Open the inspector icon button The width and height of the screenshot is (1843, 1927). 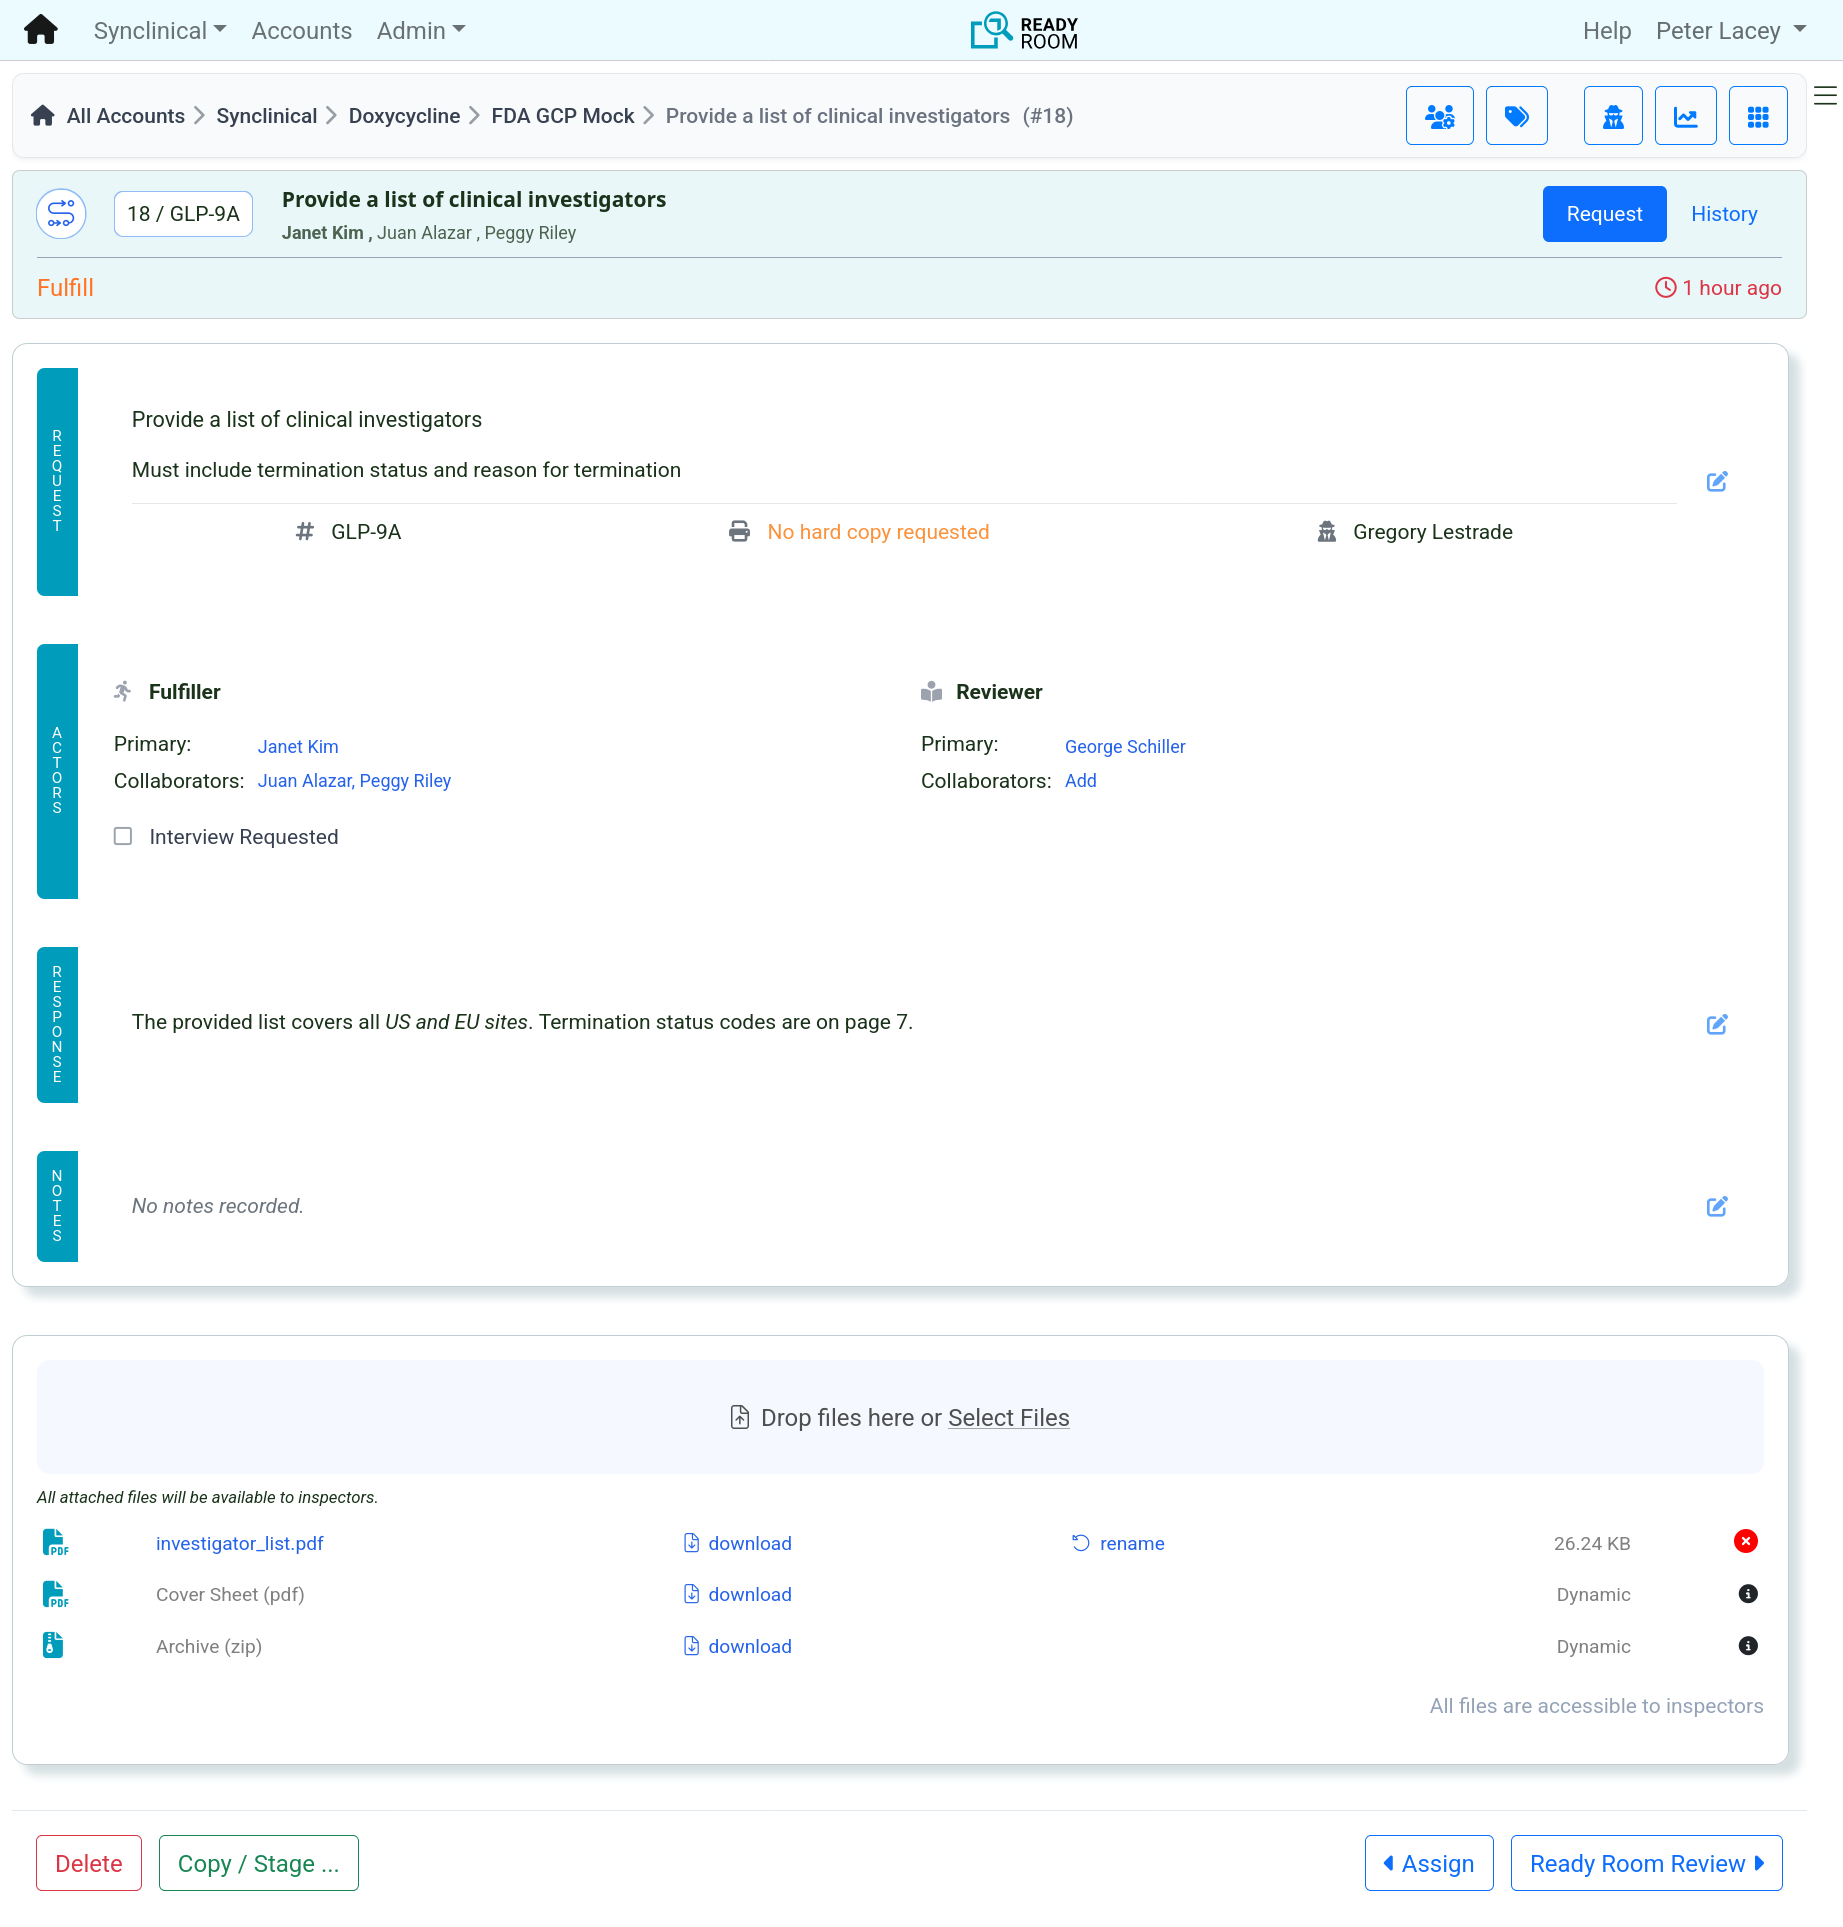pos(1613,116)
